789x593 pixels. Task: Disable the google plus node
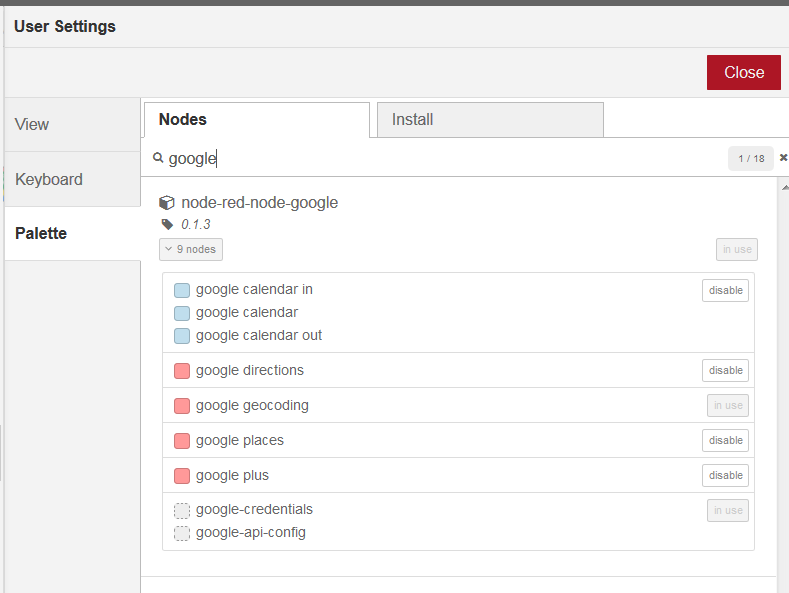(725, 475)
